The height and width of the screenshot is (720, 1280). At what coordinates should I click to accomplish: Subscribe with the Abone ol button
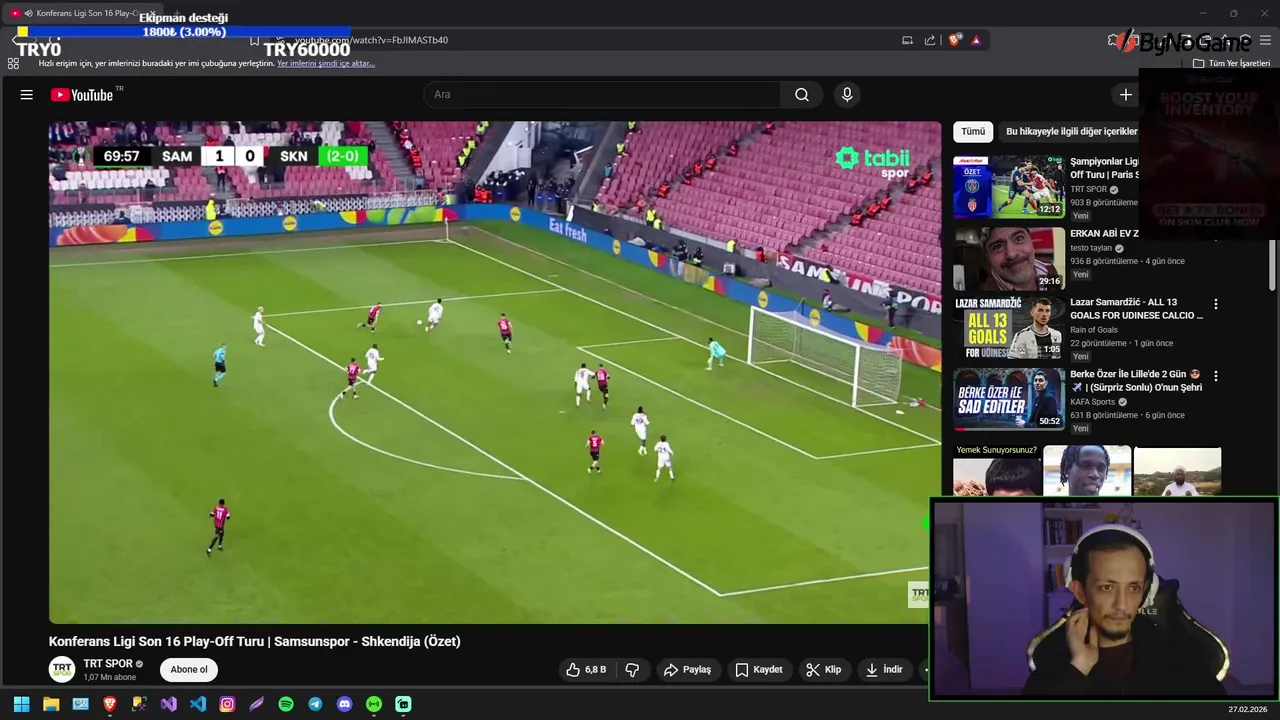(189, 670)
